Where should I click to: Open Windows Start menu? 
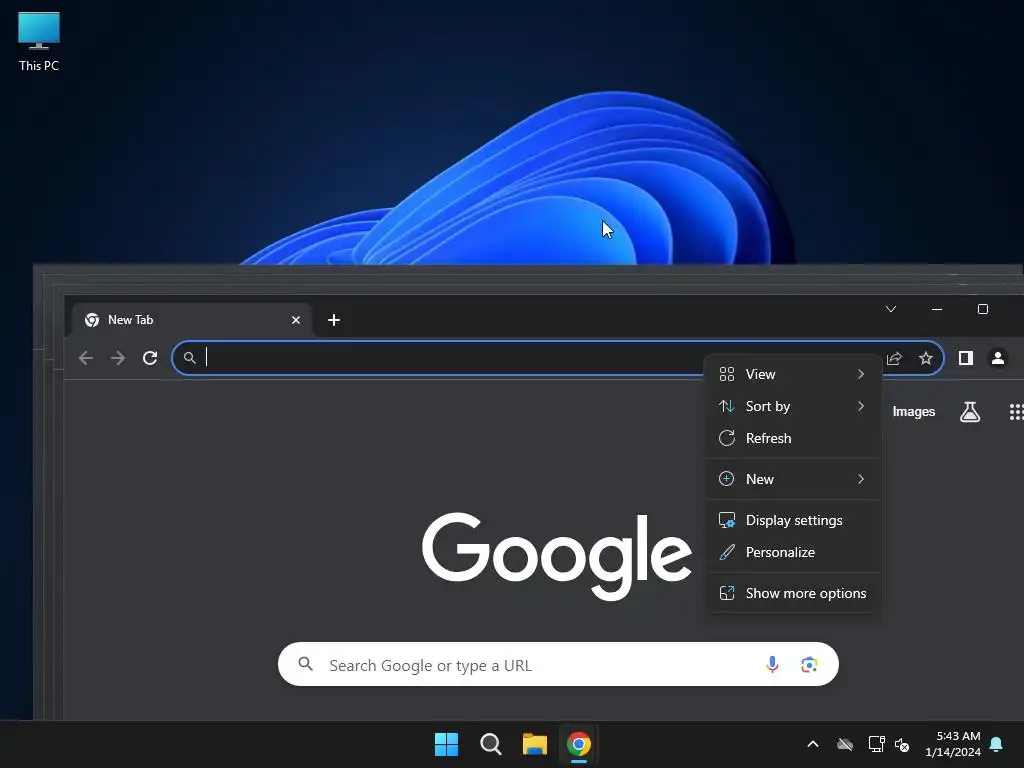447,744
